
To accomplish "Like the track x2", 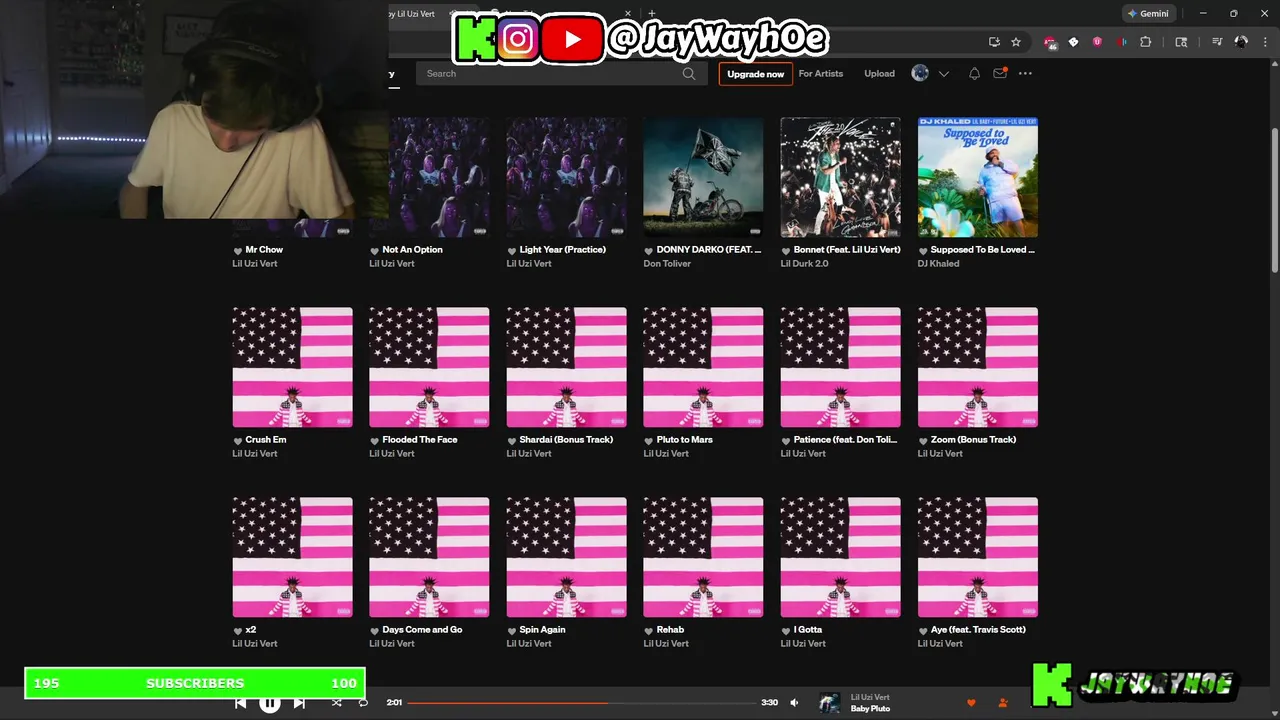I will tap(238, 631).
